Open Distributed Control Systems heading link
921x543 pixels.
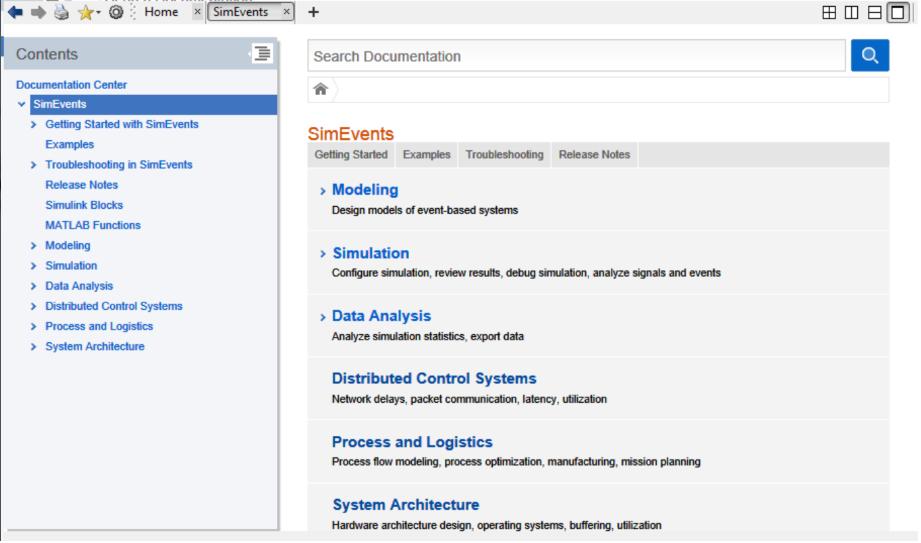[434, 379]
